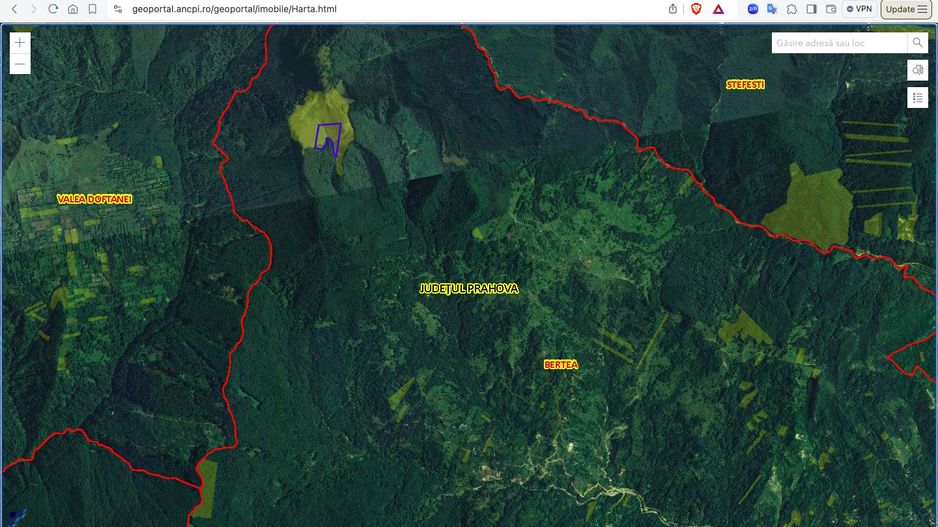Open Brave Shields lion icon

(696, 9)
